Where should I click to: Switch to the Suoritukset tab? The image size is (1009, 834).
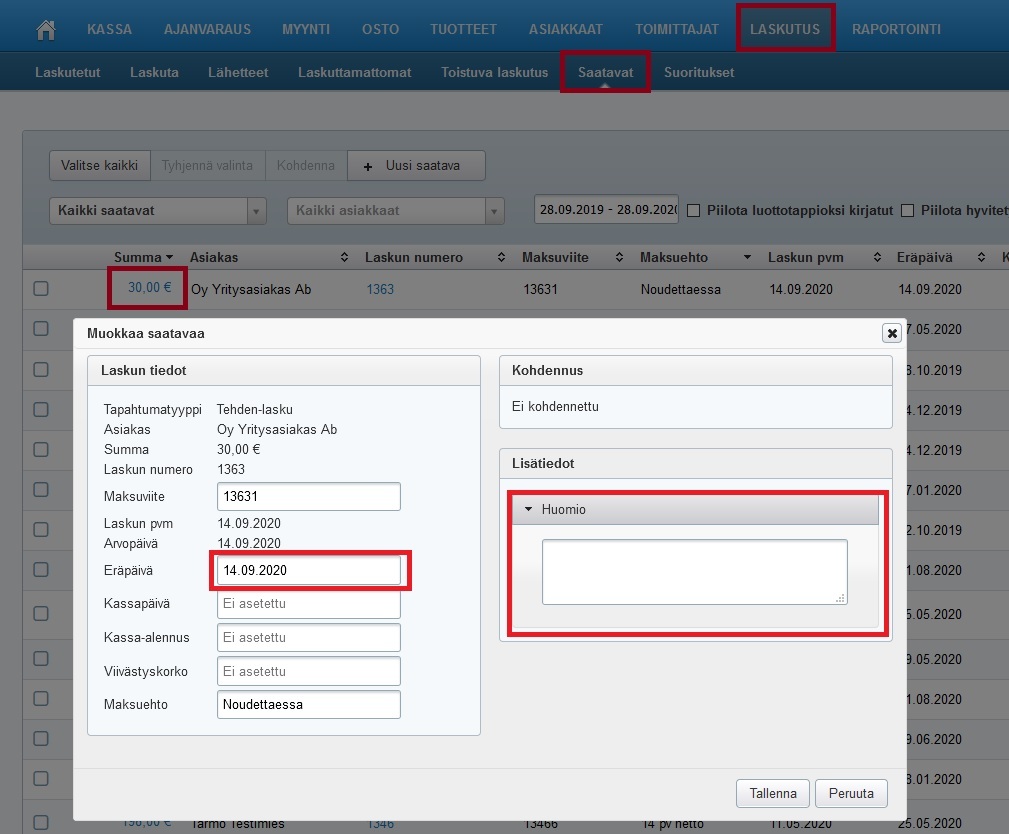tap(700, 73)
